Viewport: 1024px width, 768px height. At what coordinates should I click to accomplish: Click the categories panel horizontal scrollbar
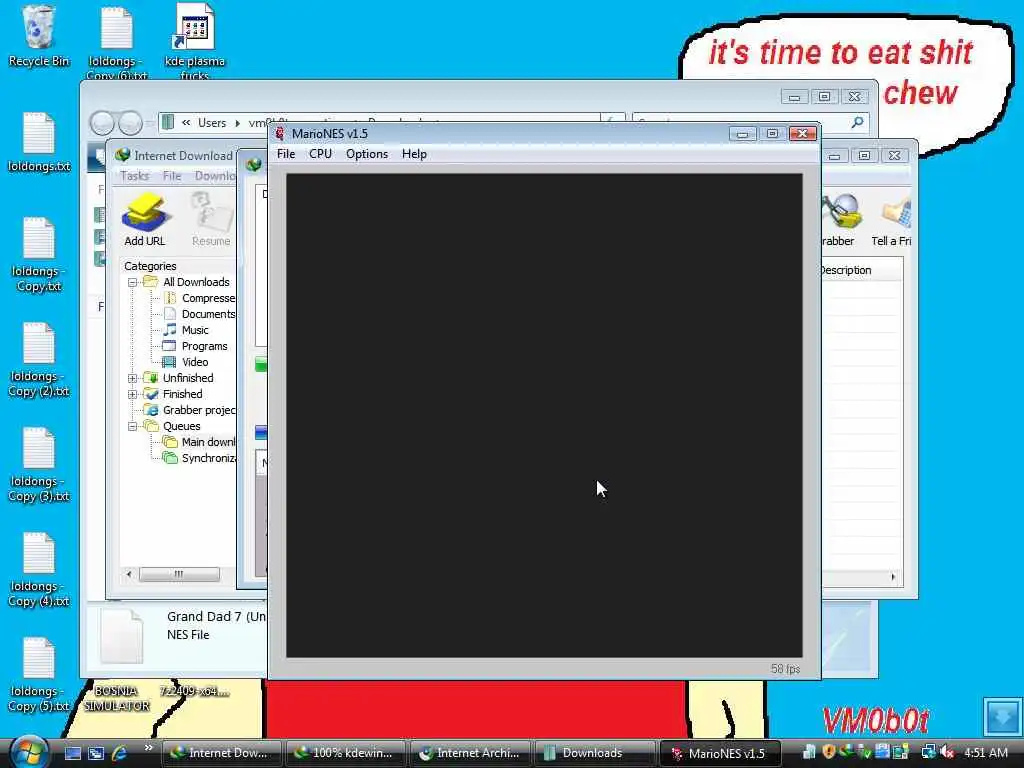coord(179,575)
